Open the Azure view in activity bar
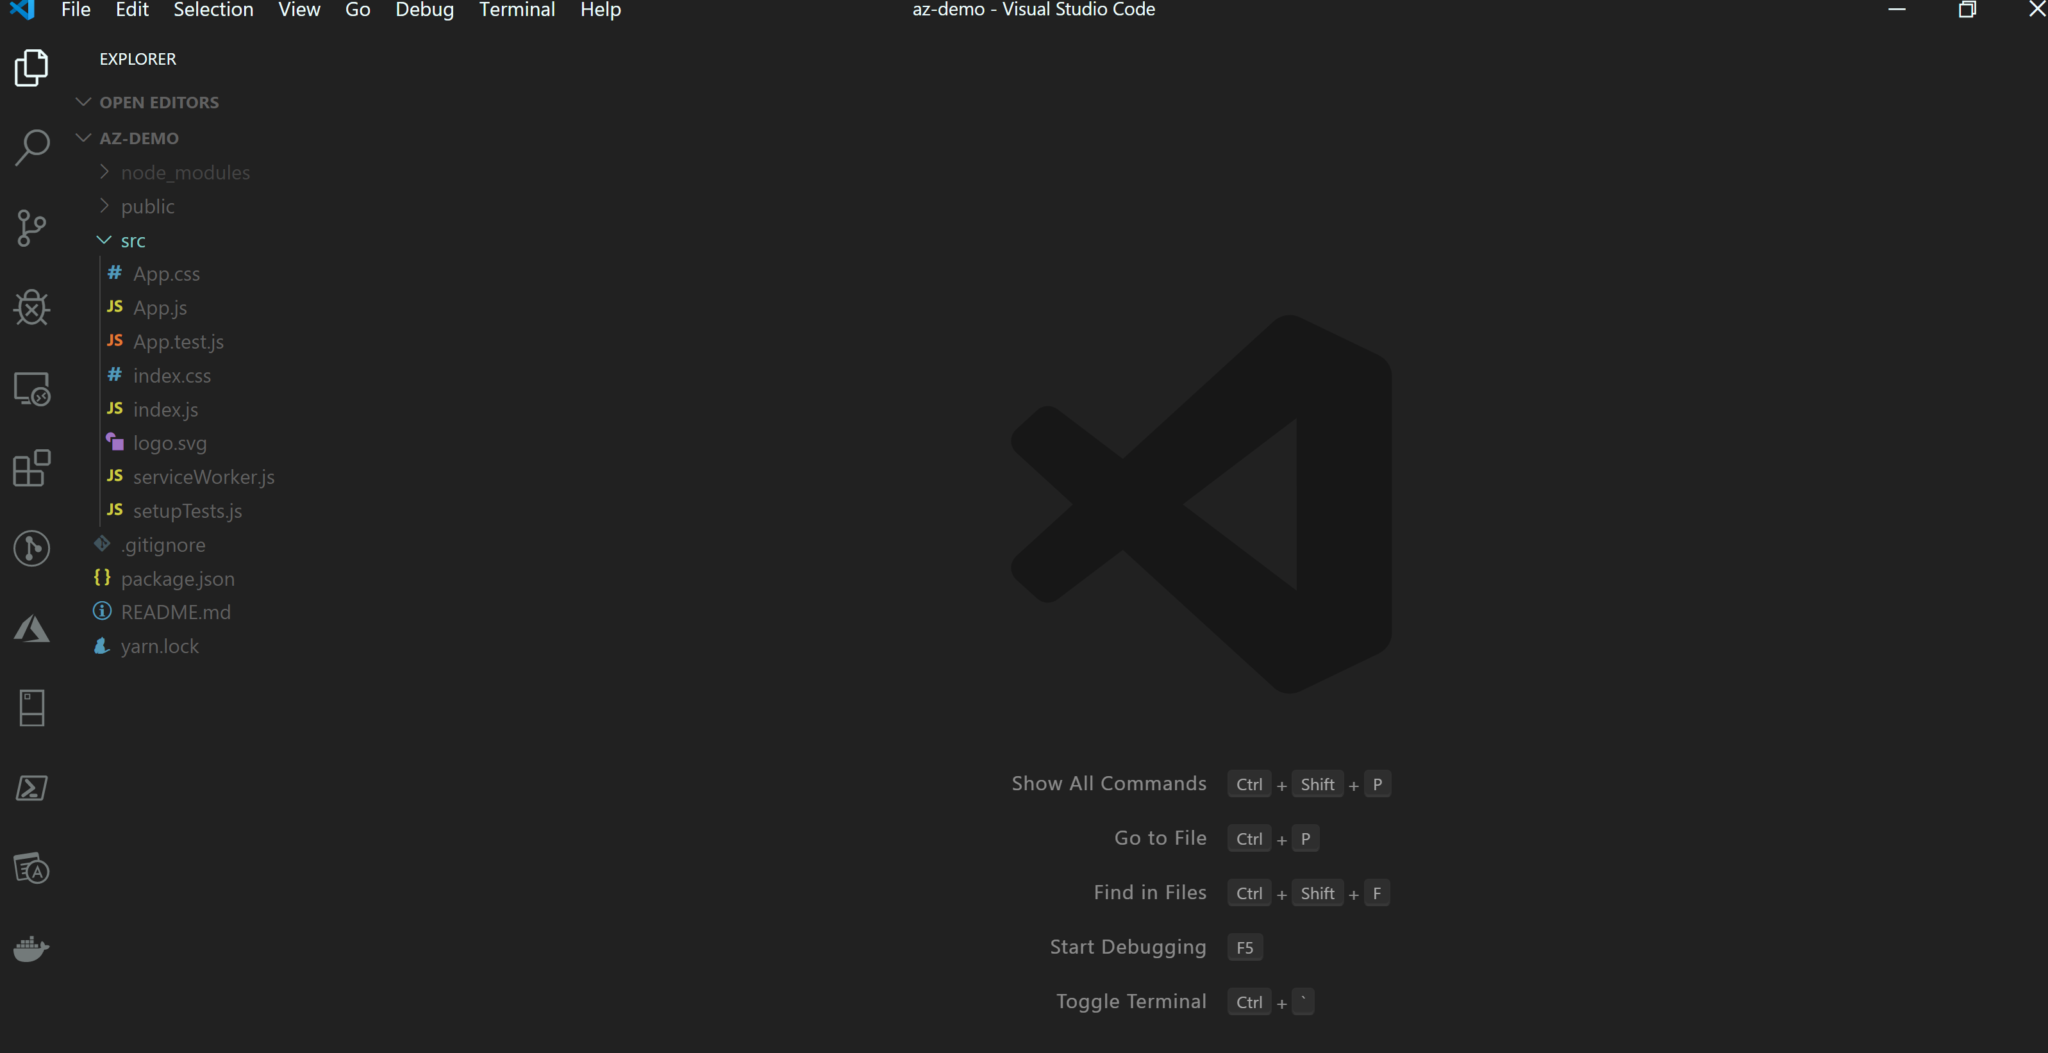 tap(32, 629)
